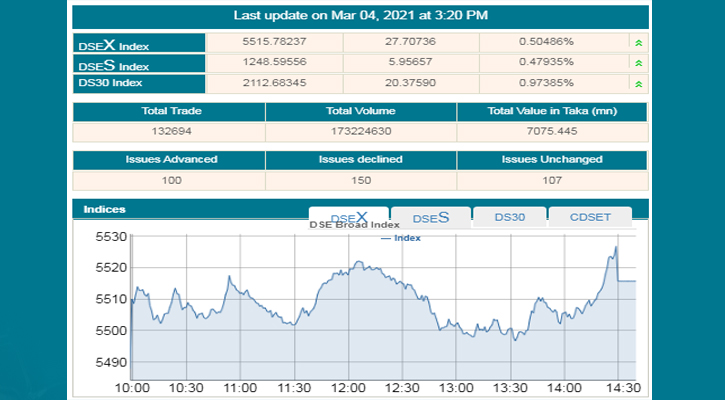Image resolution: width=725 pixels, height=400 pixels.
Task: Click the Issues Advanced header
Action: tap(169, 159)
